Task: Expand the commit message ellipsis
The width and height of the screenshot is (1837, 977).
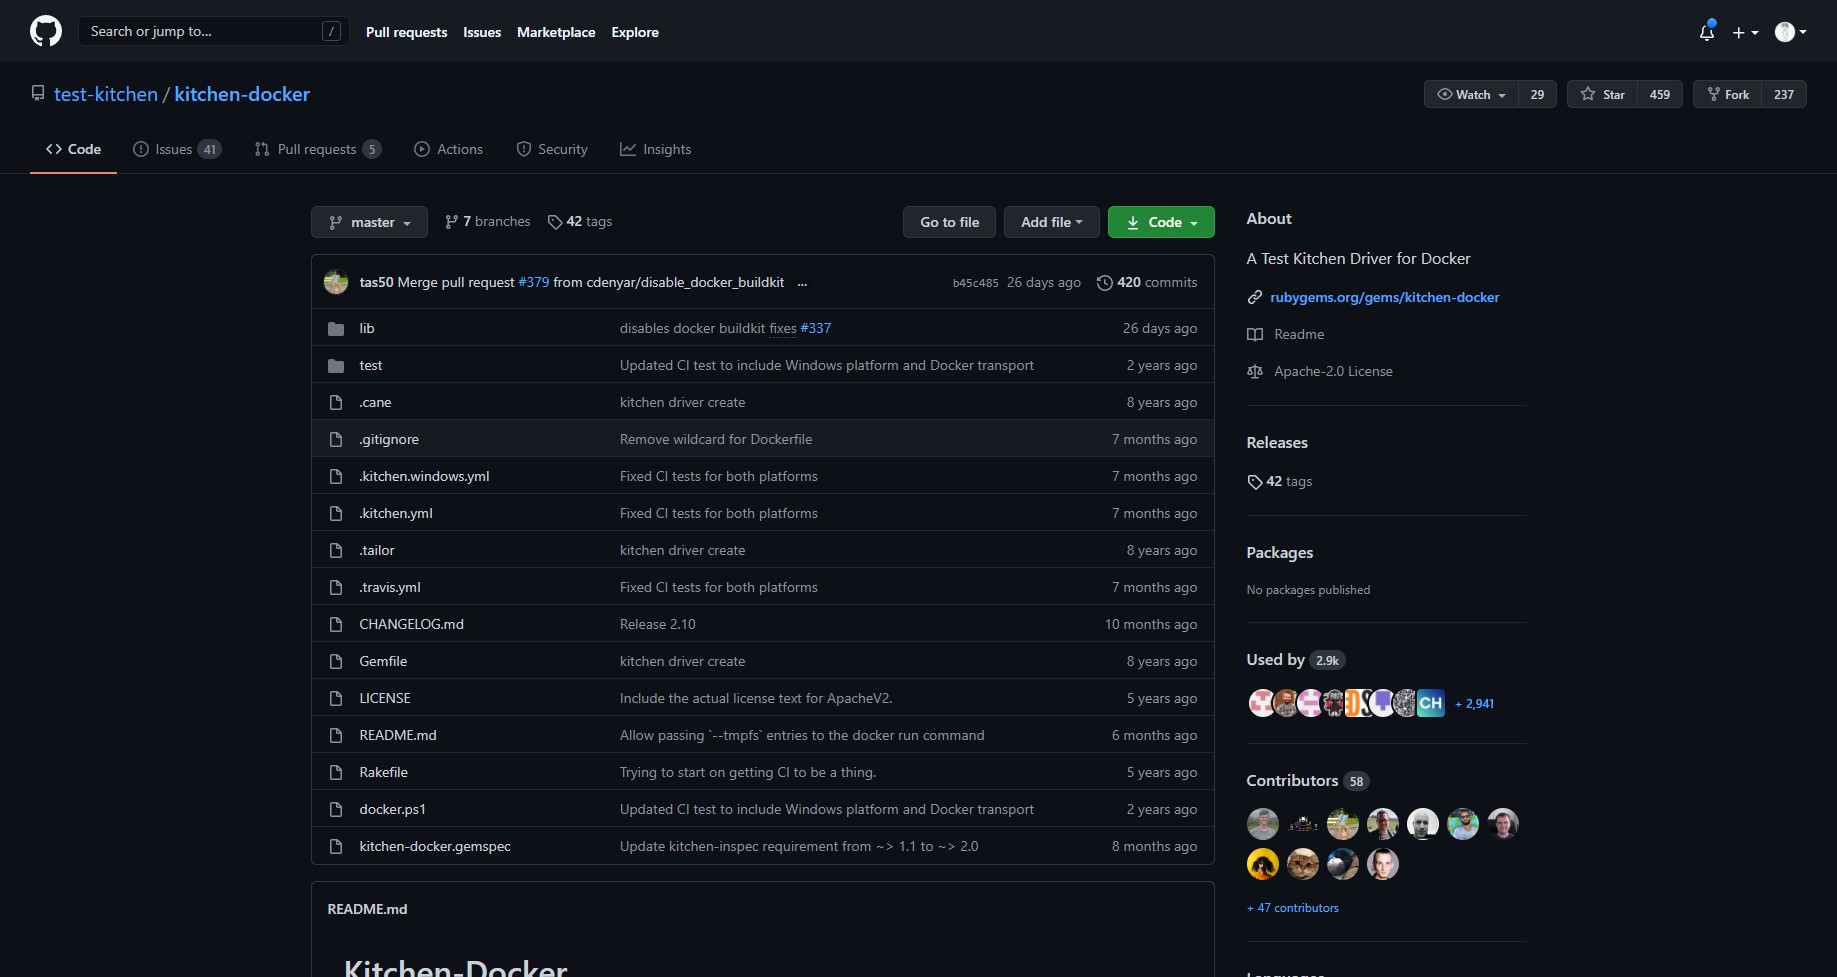Action: 802,283
